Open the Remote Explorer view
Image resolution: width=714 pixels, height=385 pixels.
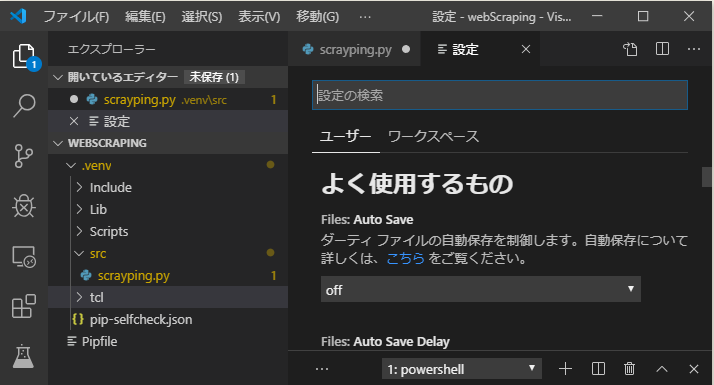coord(24,257)
